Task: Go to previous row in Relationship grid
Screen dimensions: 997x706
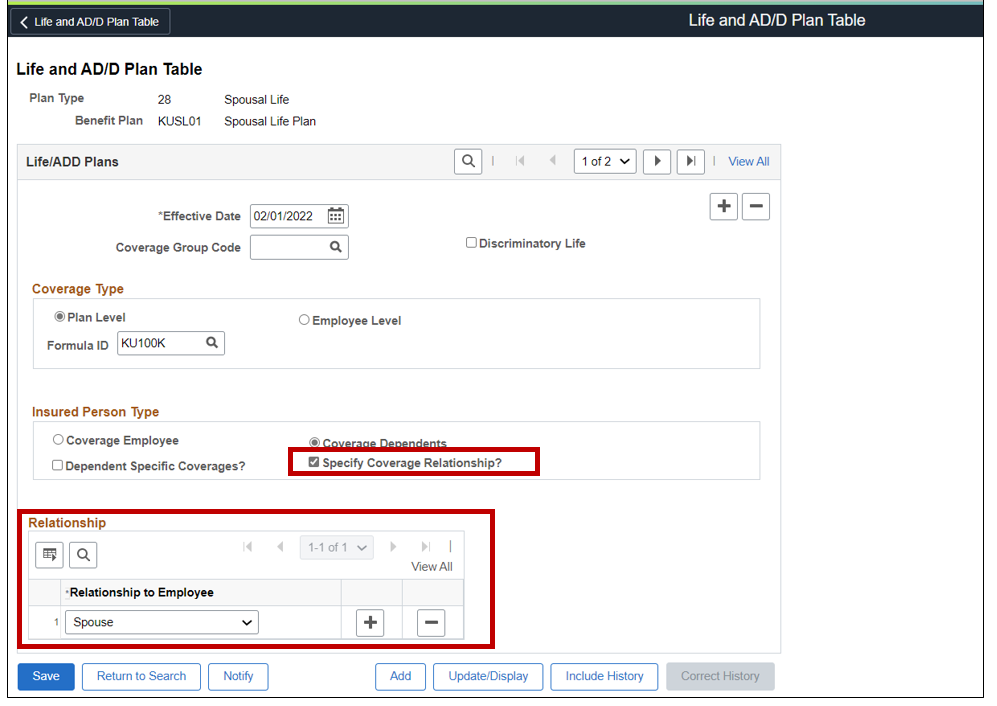Action: (280, 546)
